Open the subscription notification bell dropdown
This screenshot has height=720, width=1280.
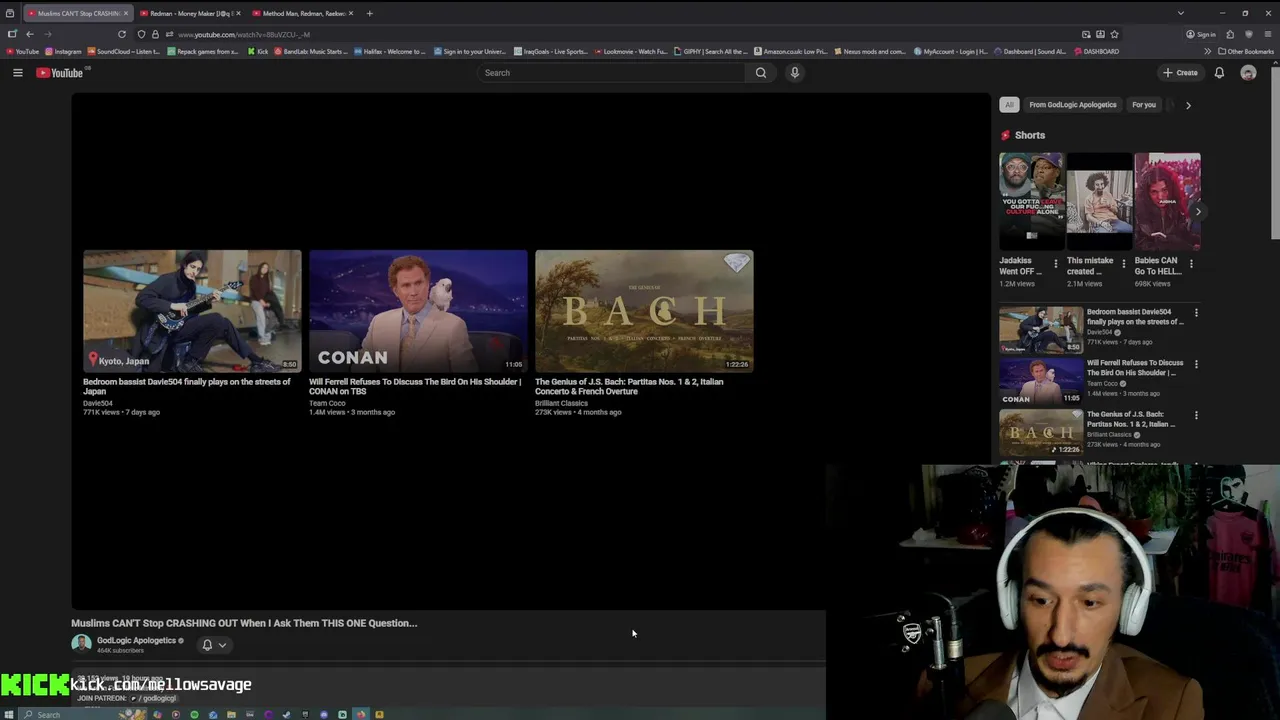(x=214, y=645)
